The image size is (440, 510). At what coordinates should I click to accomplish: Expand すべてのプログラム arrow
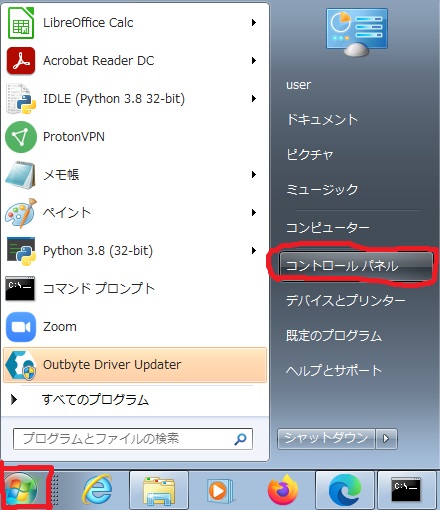(14, 399)
